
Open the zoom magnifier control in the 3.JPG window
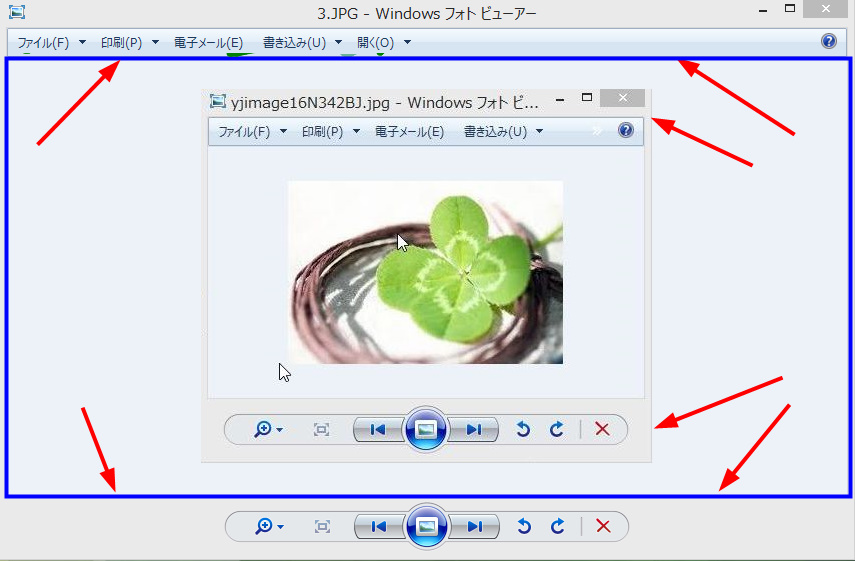[268, 526]
